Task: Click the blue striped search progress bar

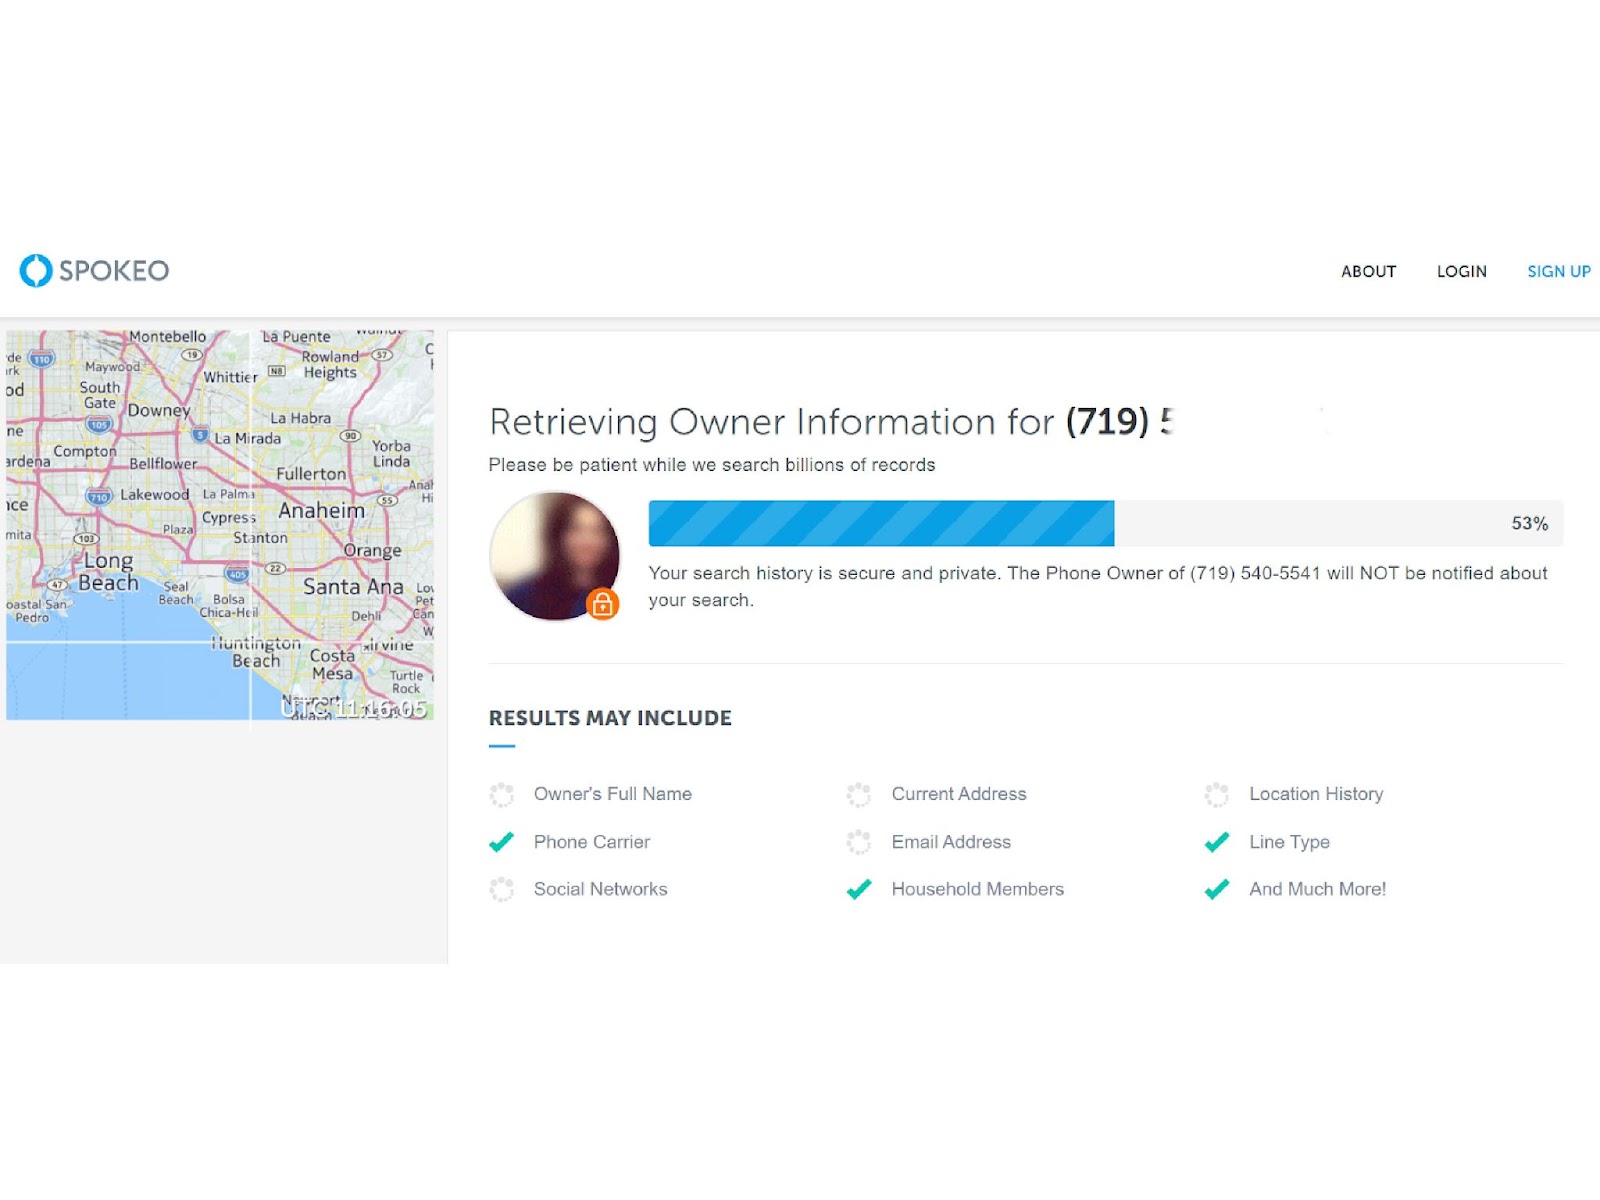Action: (880, 523)
